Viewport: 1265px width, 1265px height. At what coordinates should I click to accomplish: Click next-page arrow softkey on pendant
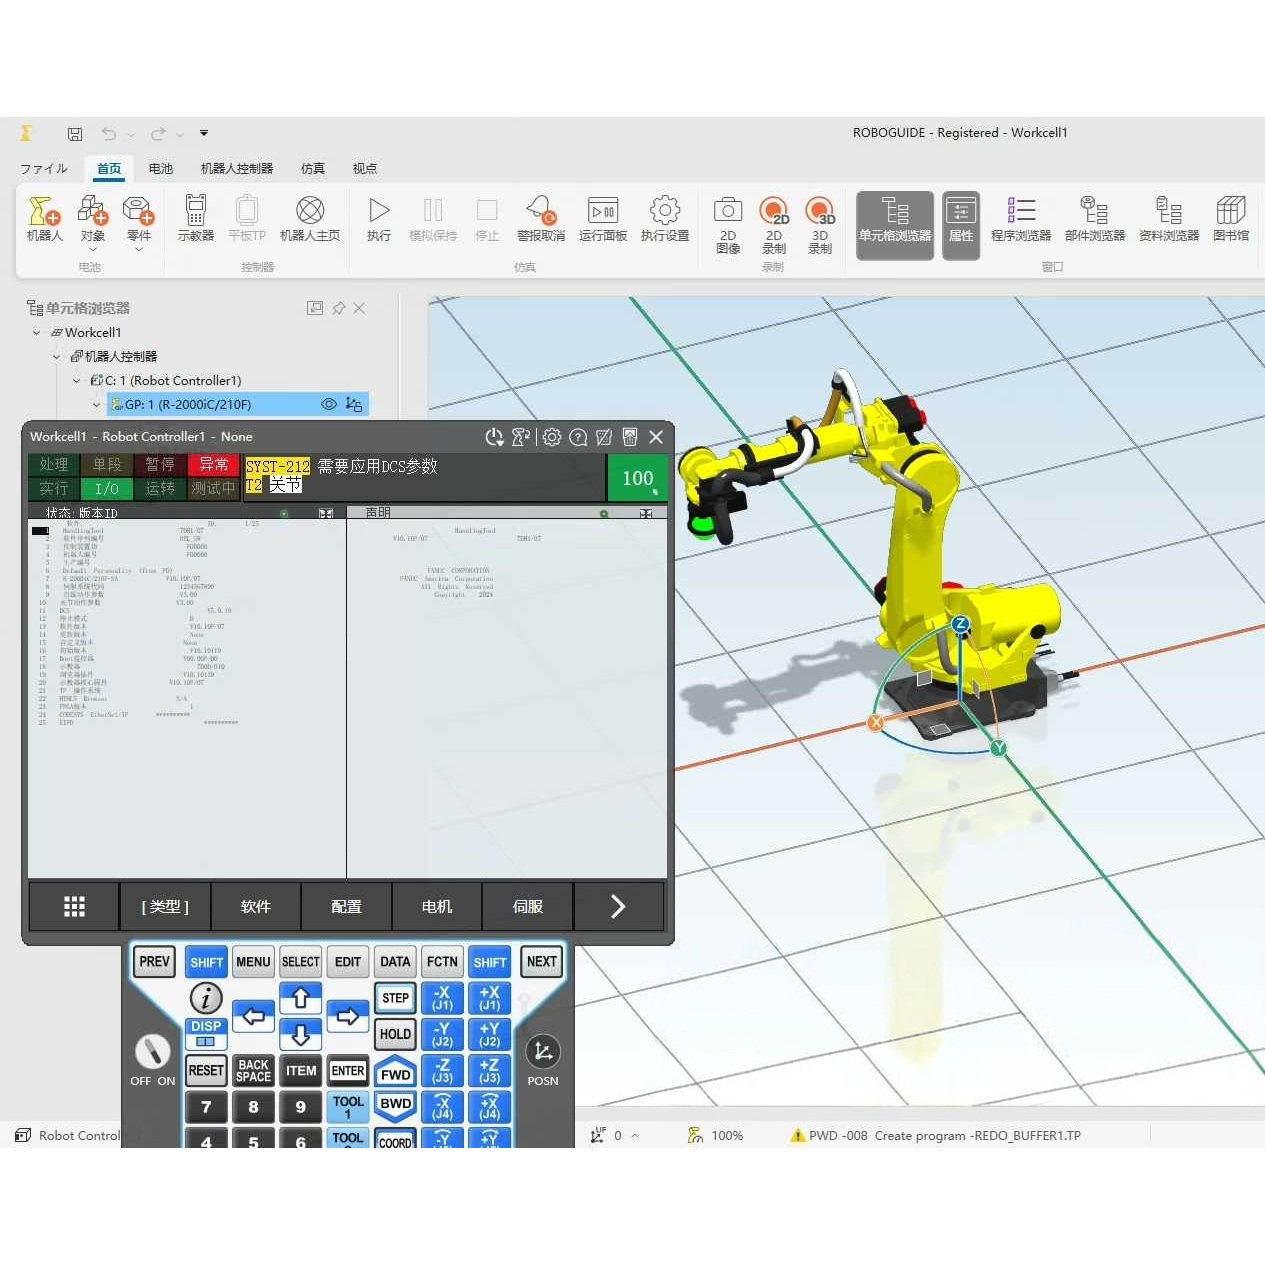click(618, 906)
